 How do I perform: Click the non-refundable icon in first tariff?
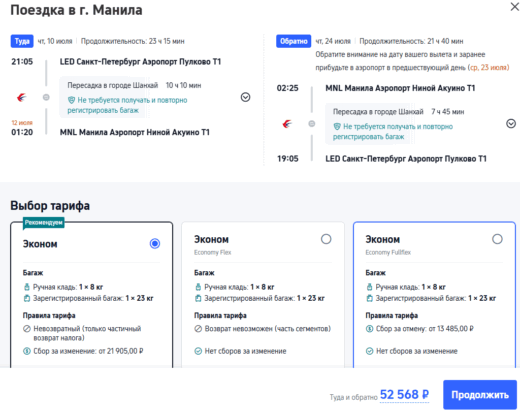(27, 329)
